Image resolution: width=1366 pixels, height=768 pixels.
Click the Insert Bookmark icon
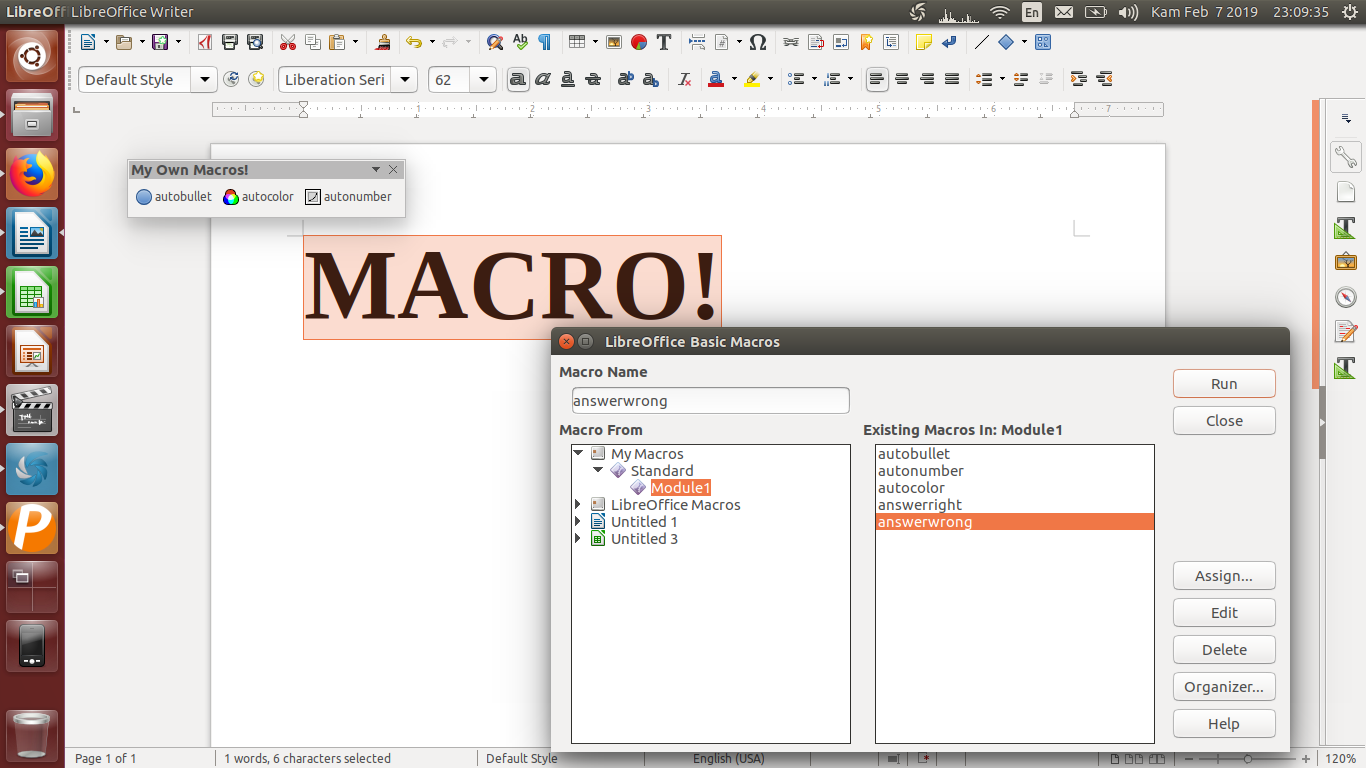866,42
